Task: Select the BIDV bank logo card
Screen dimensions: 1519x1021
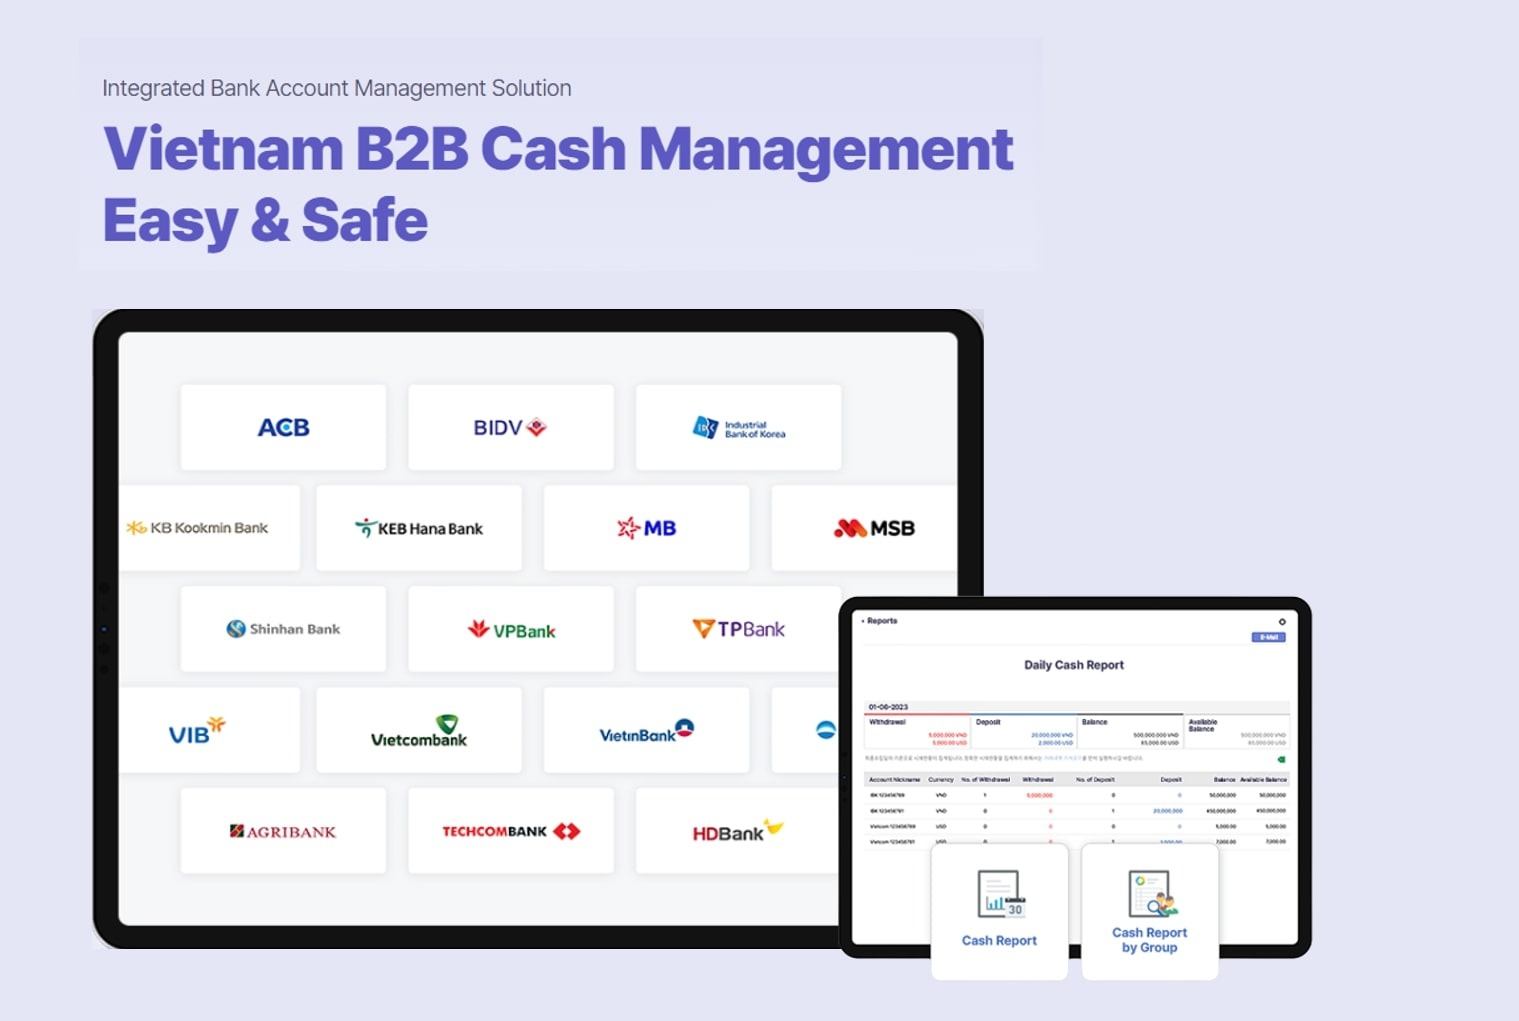Action: pyautogui.click(x=511, y=427)
